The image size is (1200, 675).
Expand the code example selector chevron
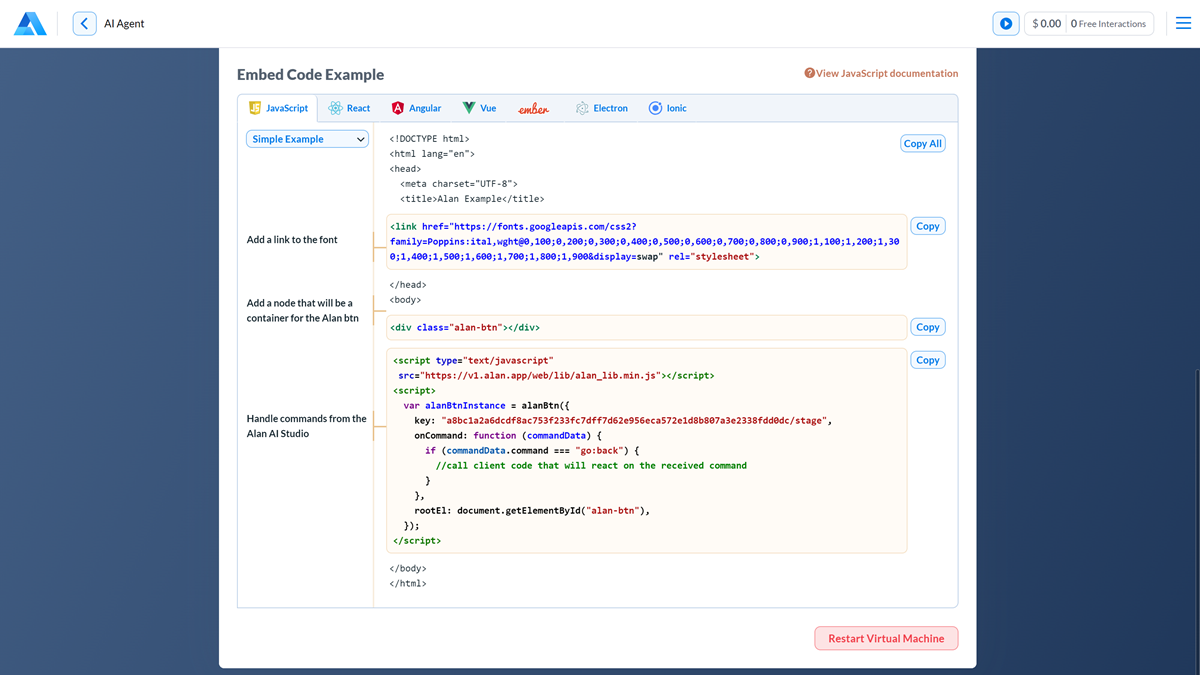(362, 139)
